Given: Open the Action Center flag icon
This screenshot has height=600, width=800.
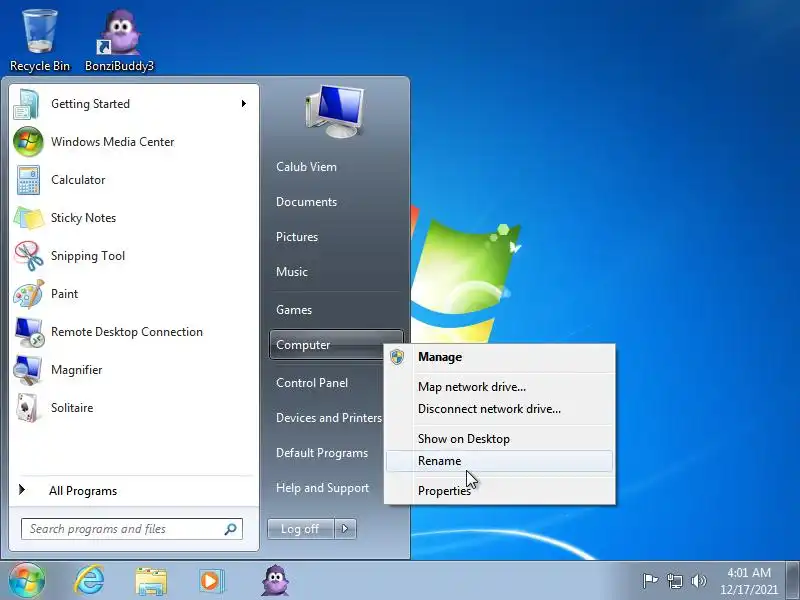Looking at the screenshot, I should coord(650,581).
